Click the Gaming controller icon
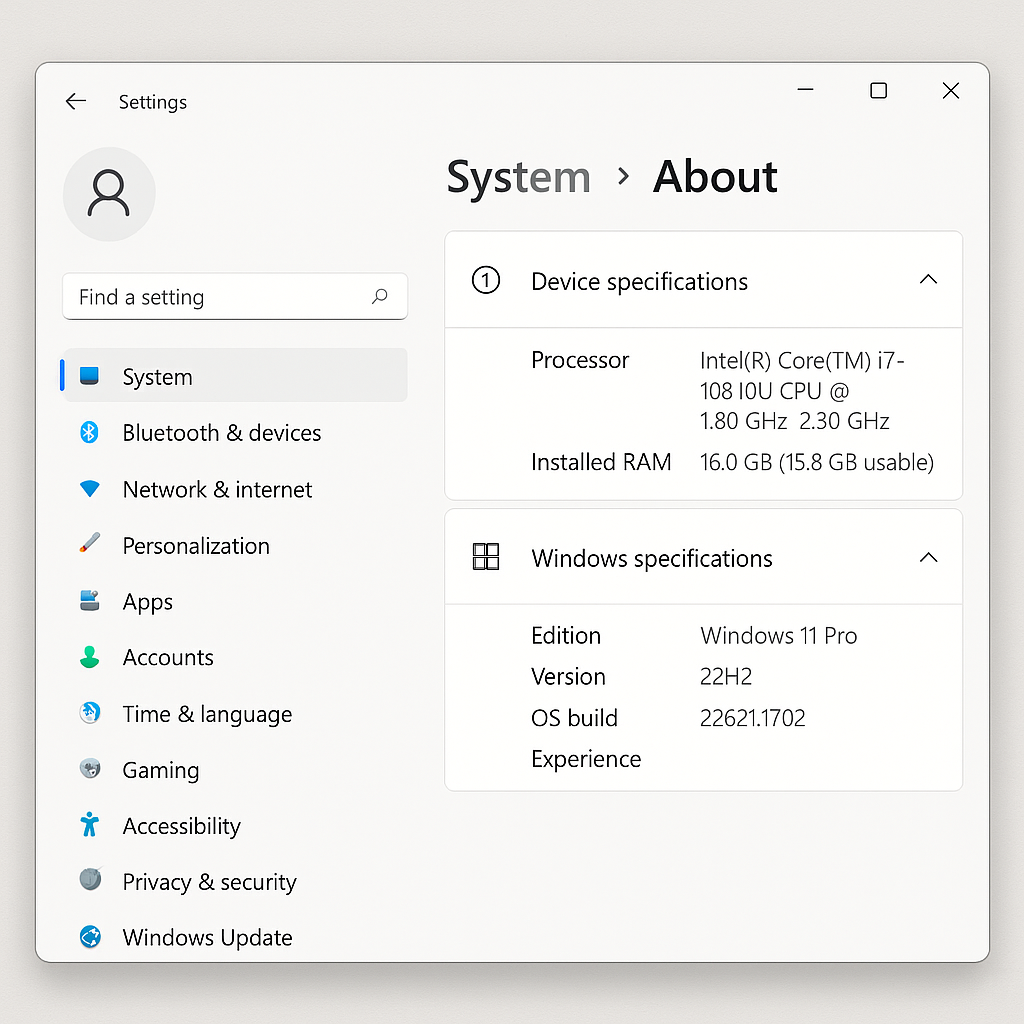This screenshot has width=1024, height=1024. [90, 769]
